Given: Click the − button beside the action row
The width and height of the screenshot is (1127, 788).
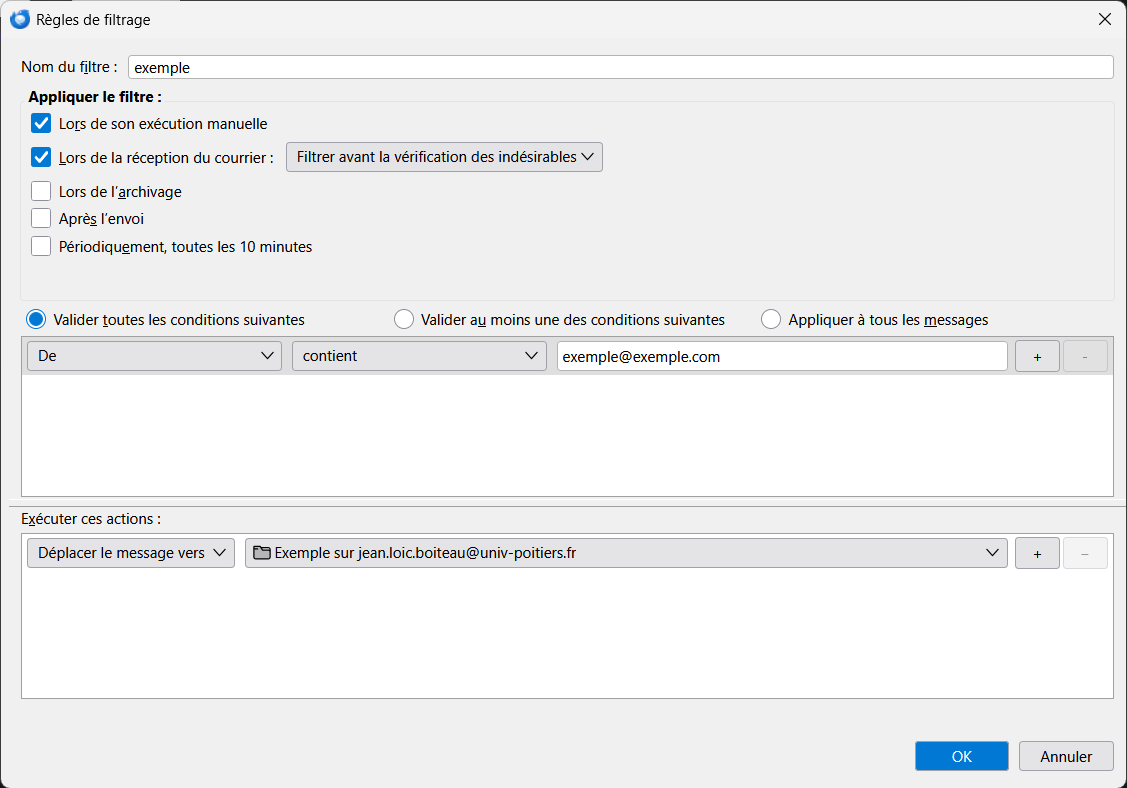Looking at the screenshot, I should (1085, 552).
